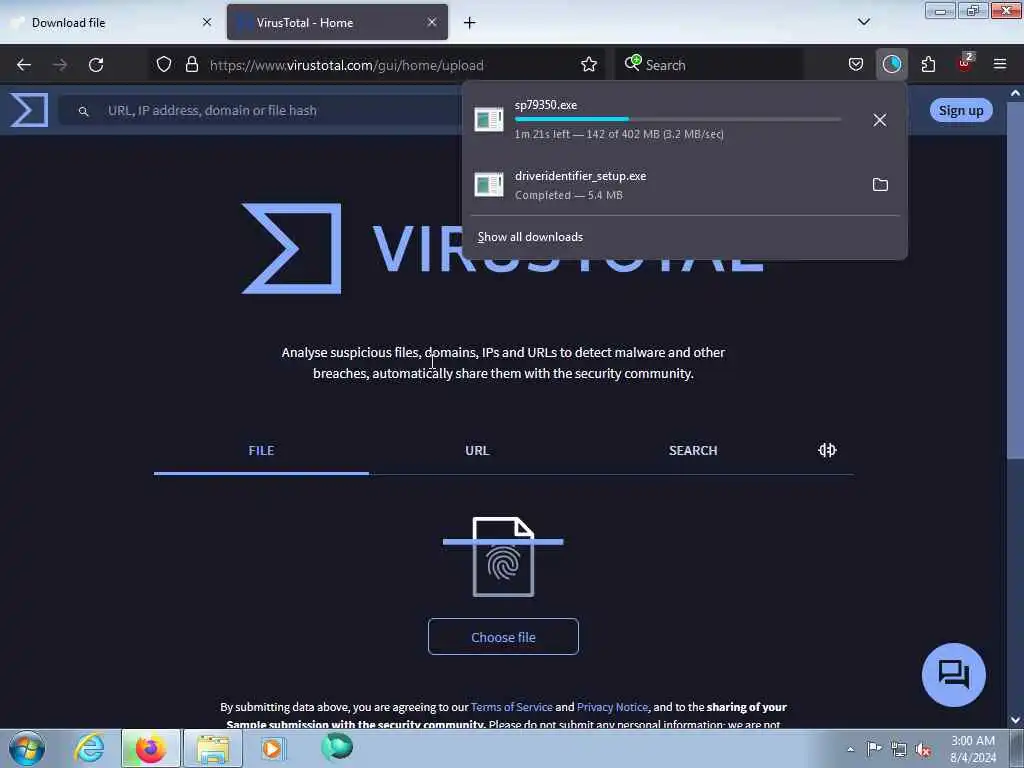Click the network tray icon
The height and width of the screenshot is (768, 1024).
pos(899,749)
